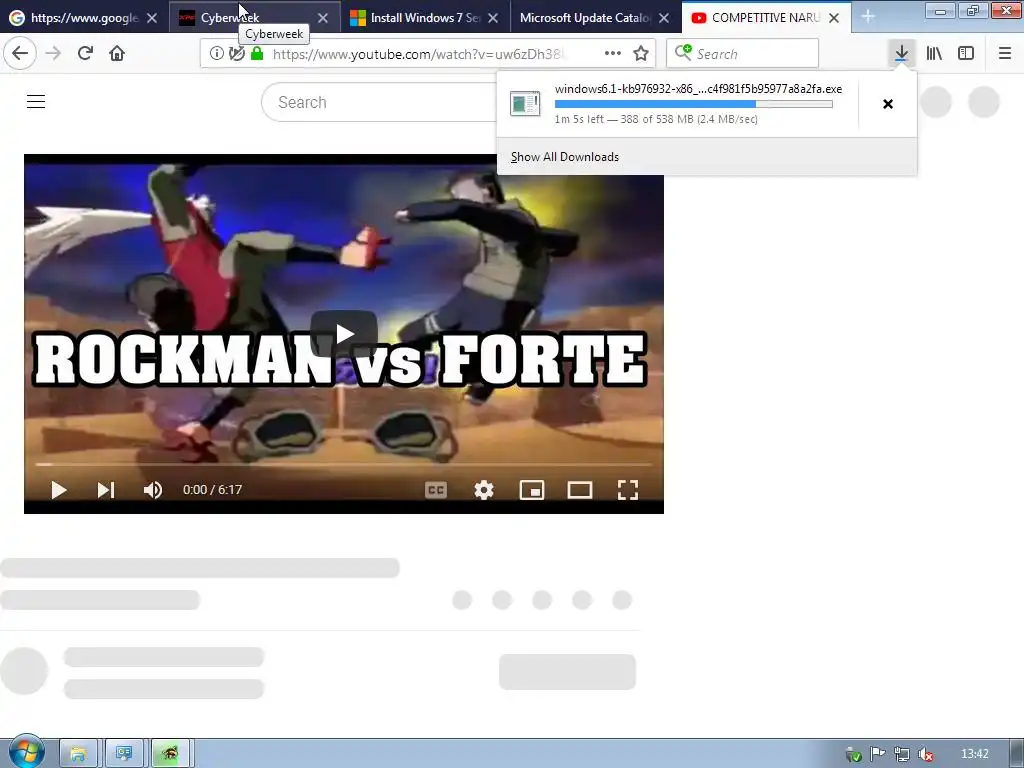Open a new tab with plus button
Image resolution: width=1024 pixels, height=768 pixels.
[867, 16]
